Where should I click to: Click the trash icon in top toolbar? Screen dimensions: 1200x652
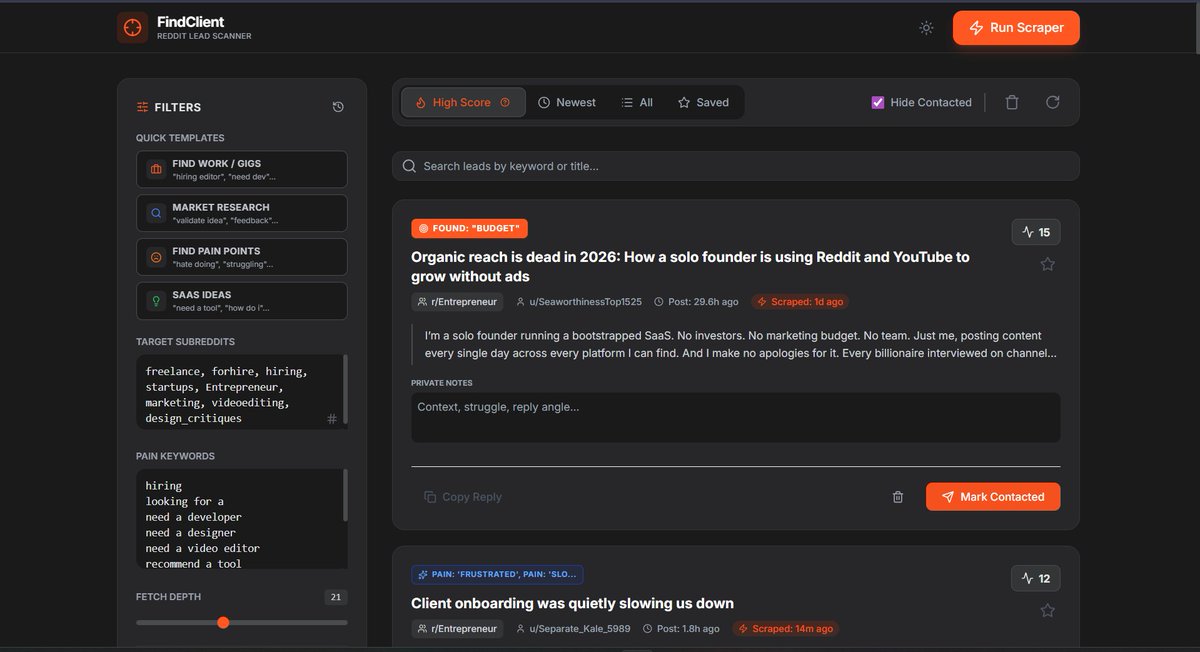[1012, 102]
